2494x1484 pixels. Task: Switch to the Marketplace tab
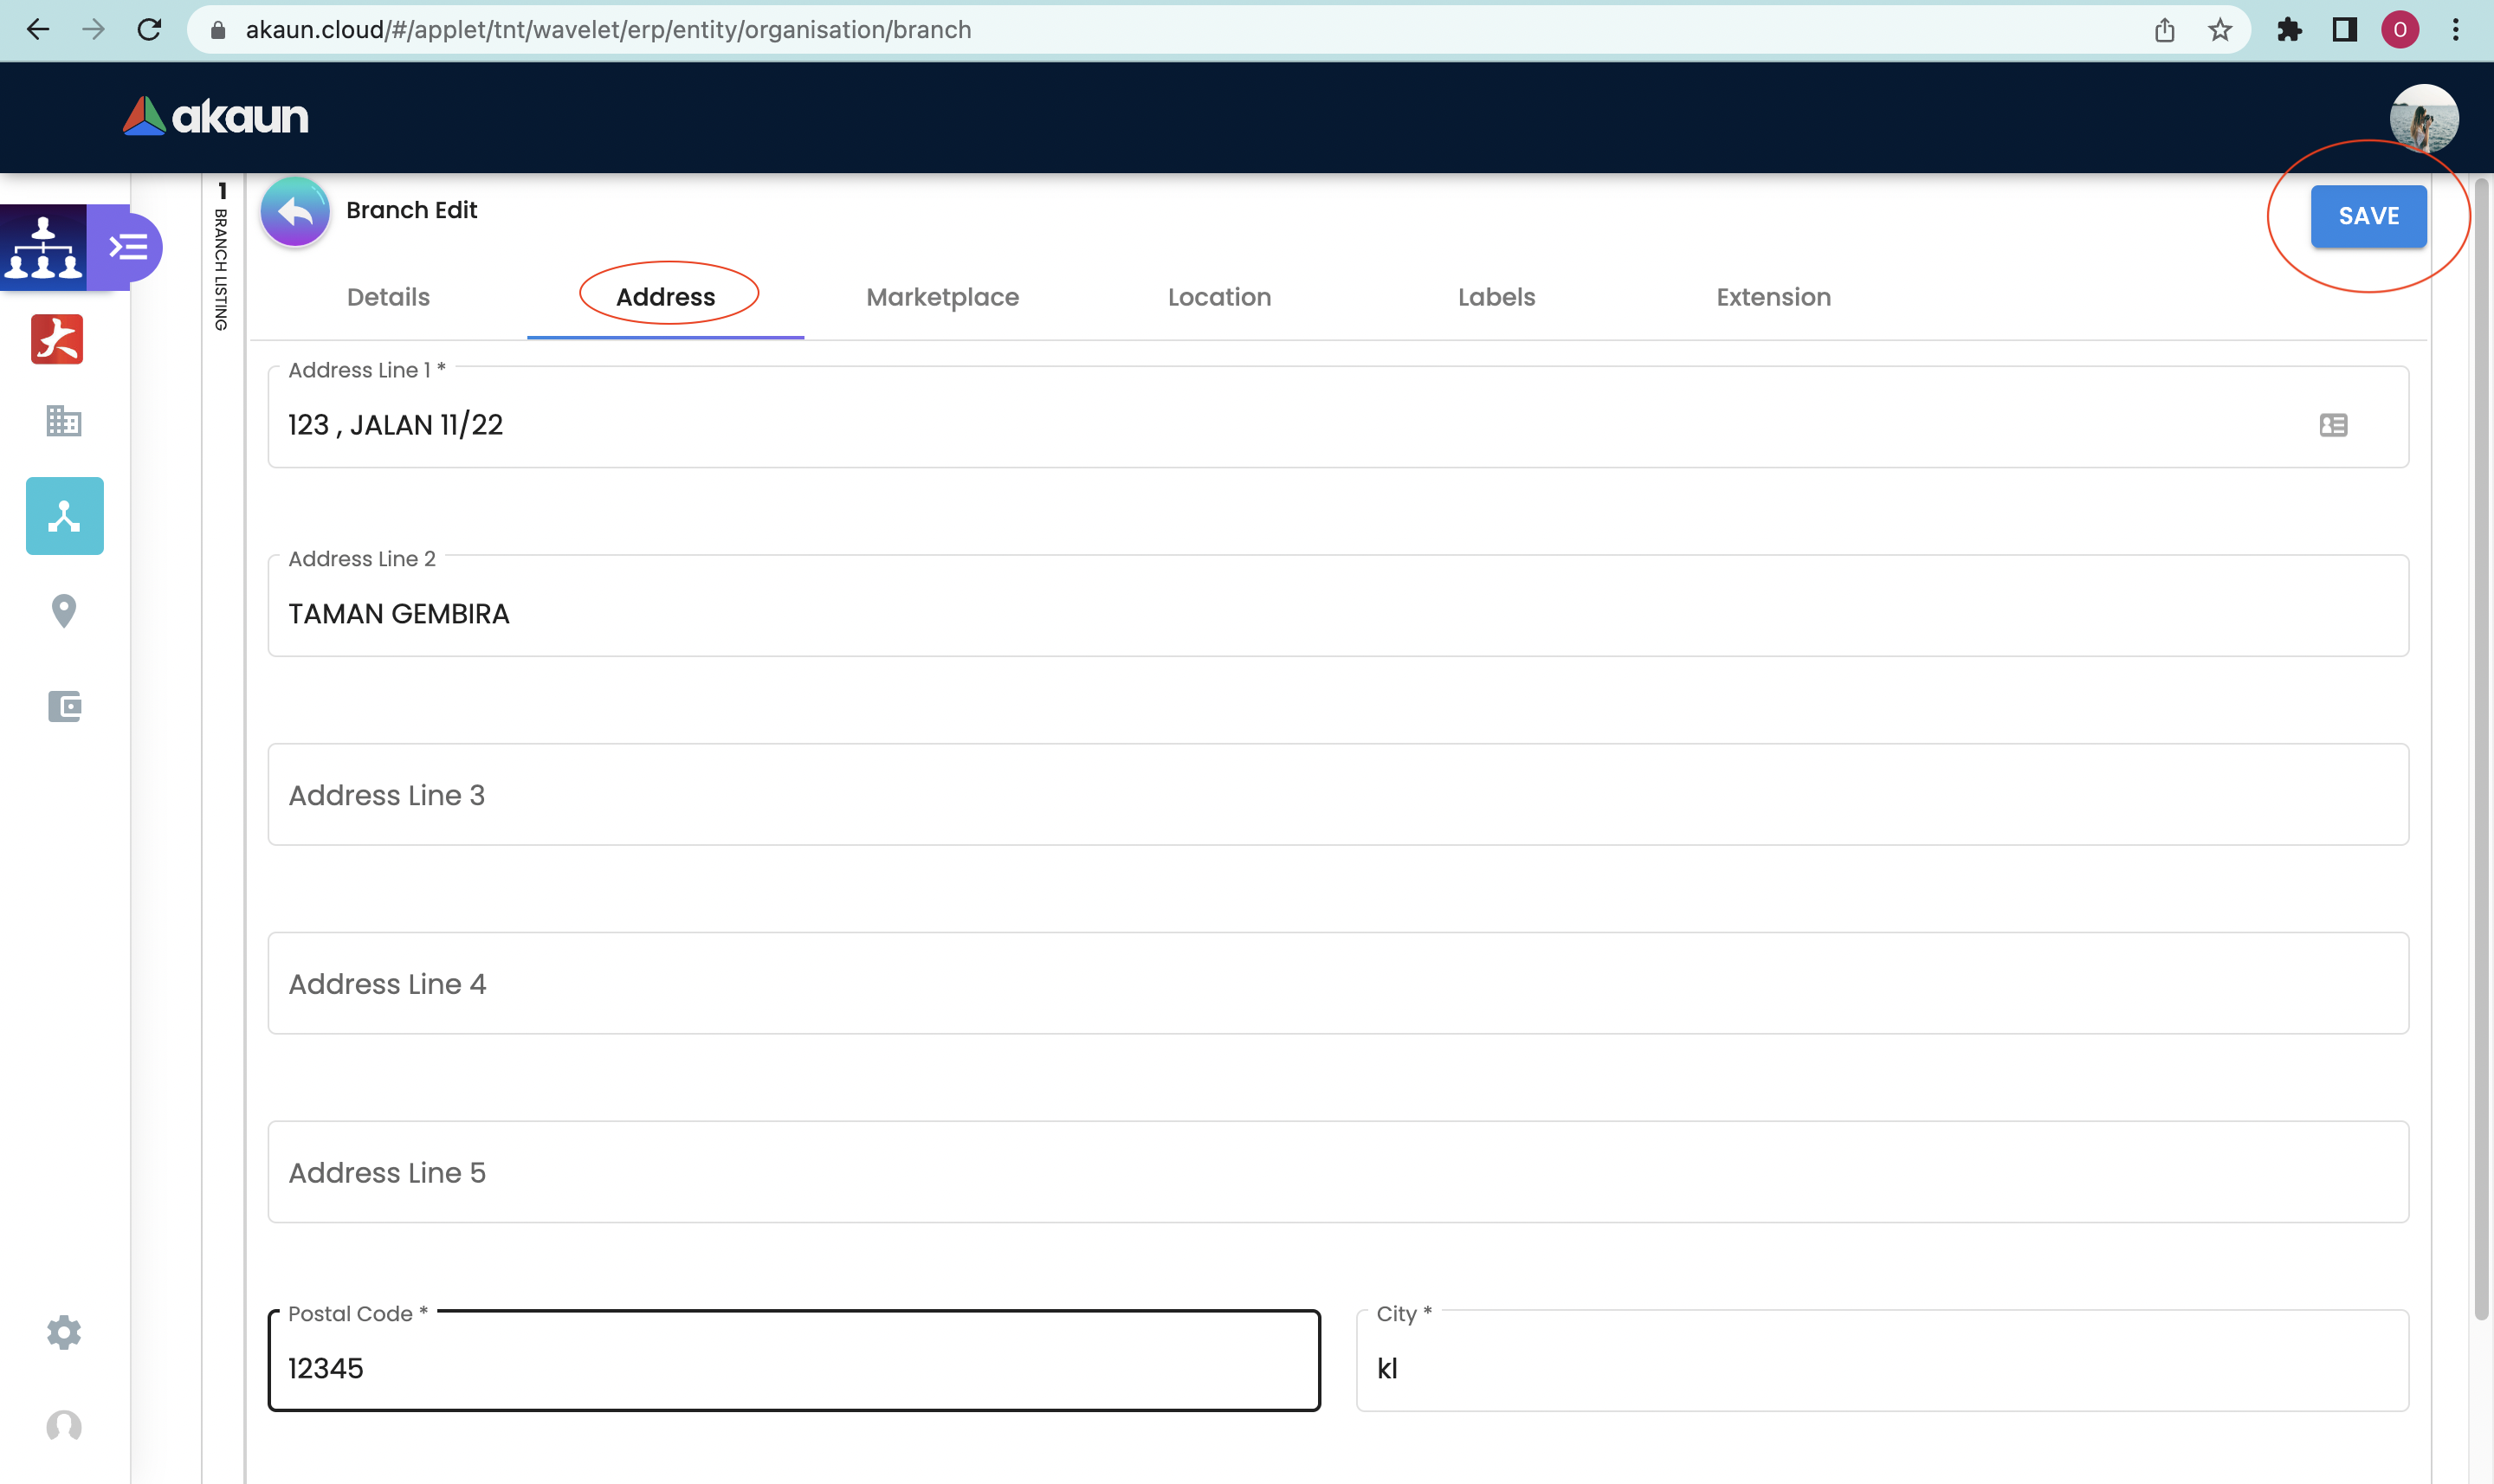point(942,297)
